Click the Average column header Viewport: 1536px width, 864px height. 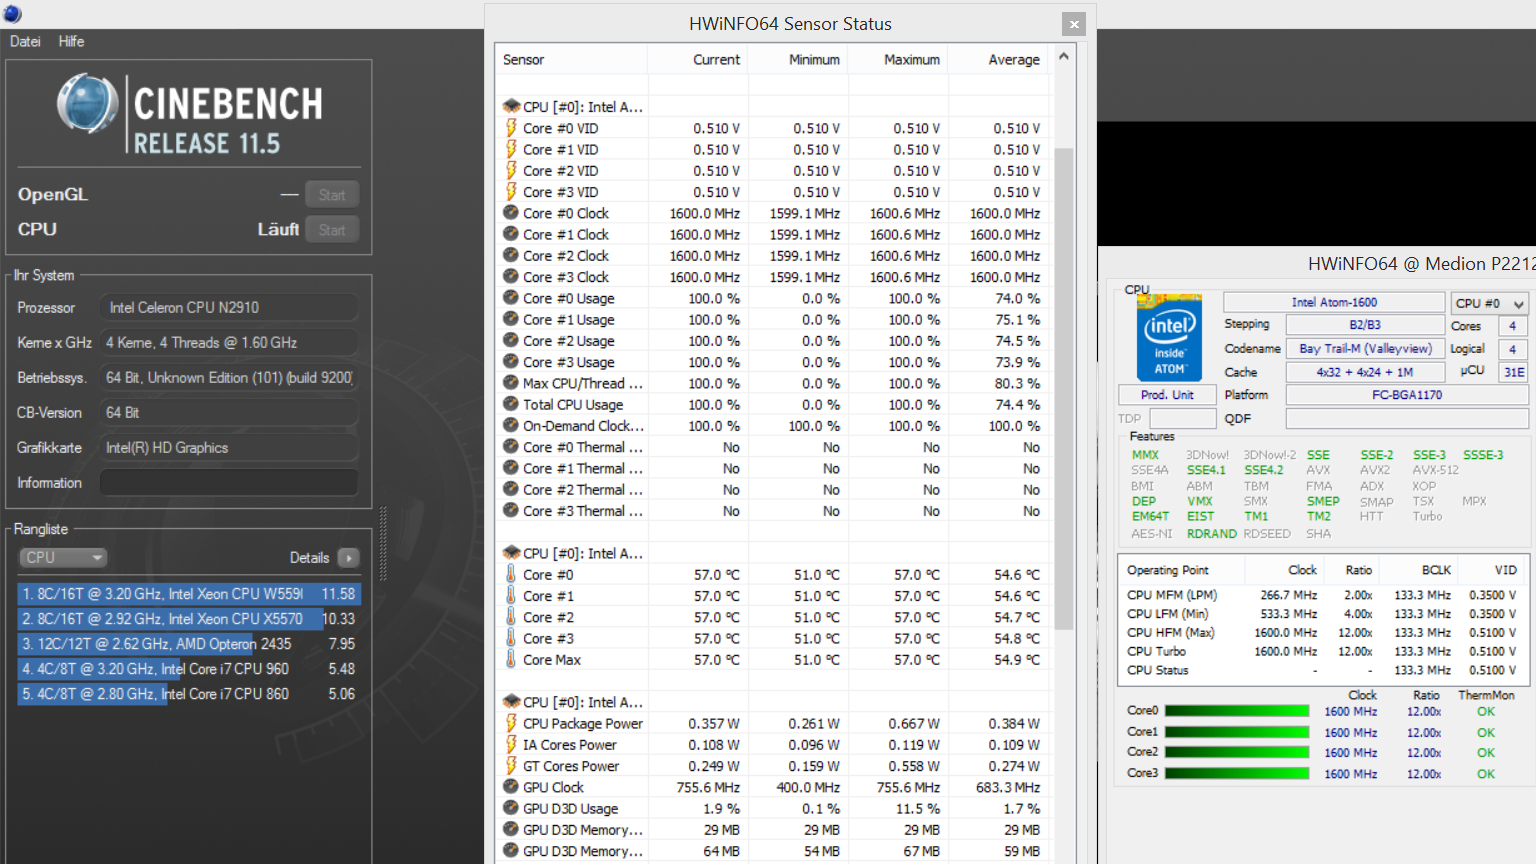(x=997, y=60)
